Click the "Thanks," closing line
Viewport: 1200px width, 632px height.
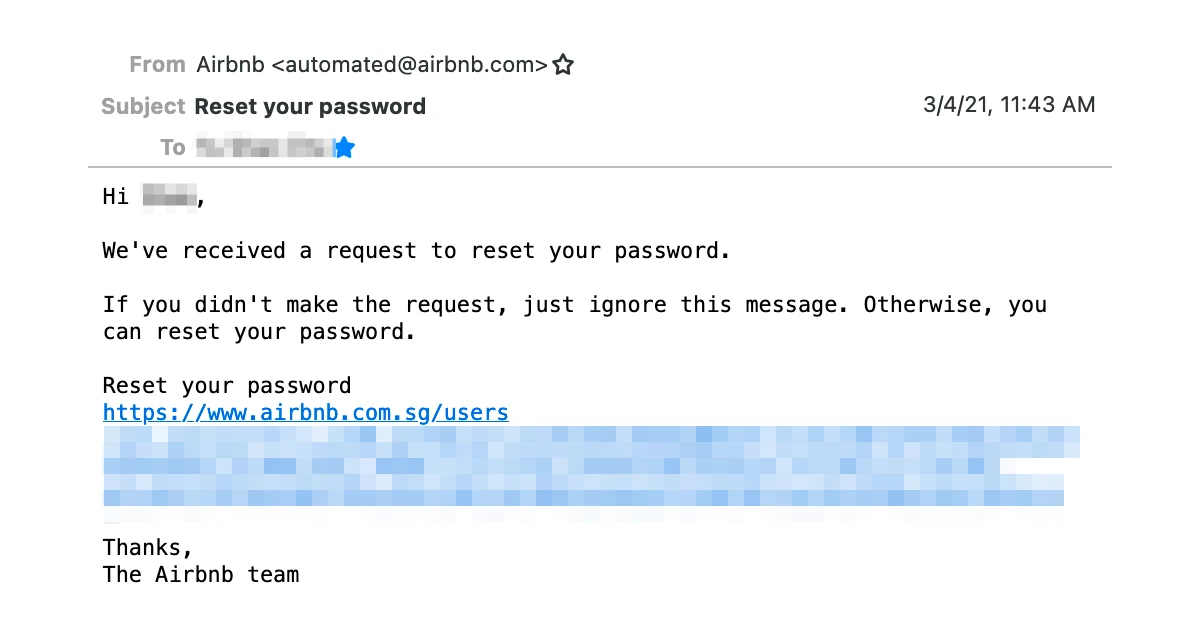147,547
